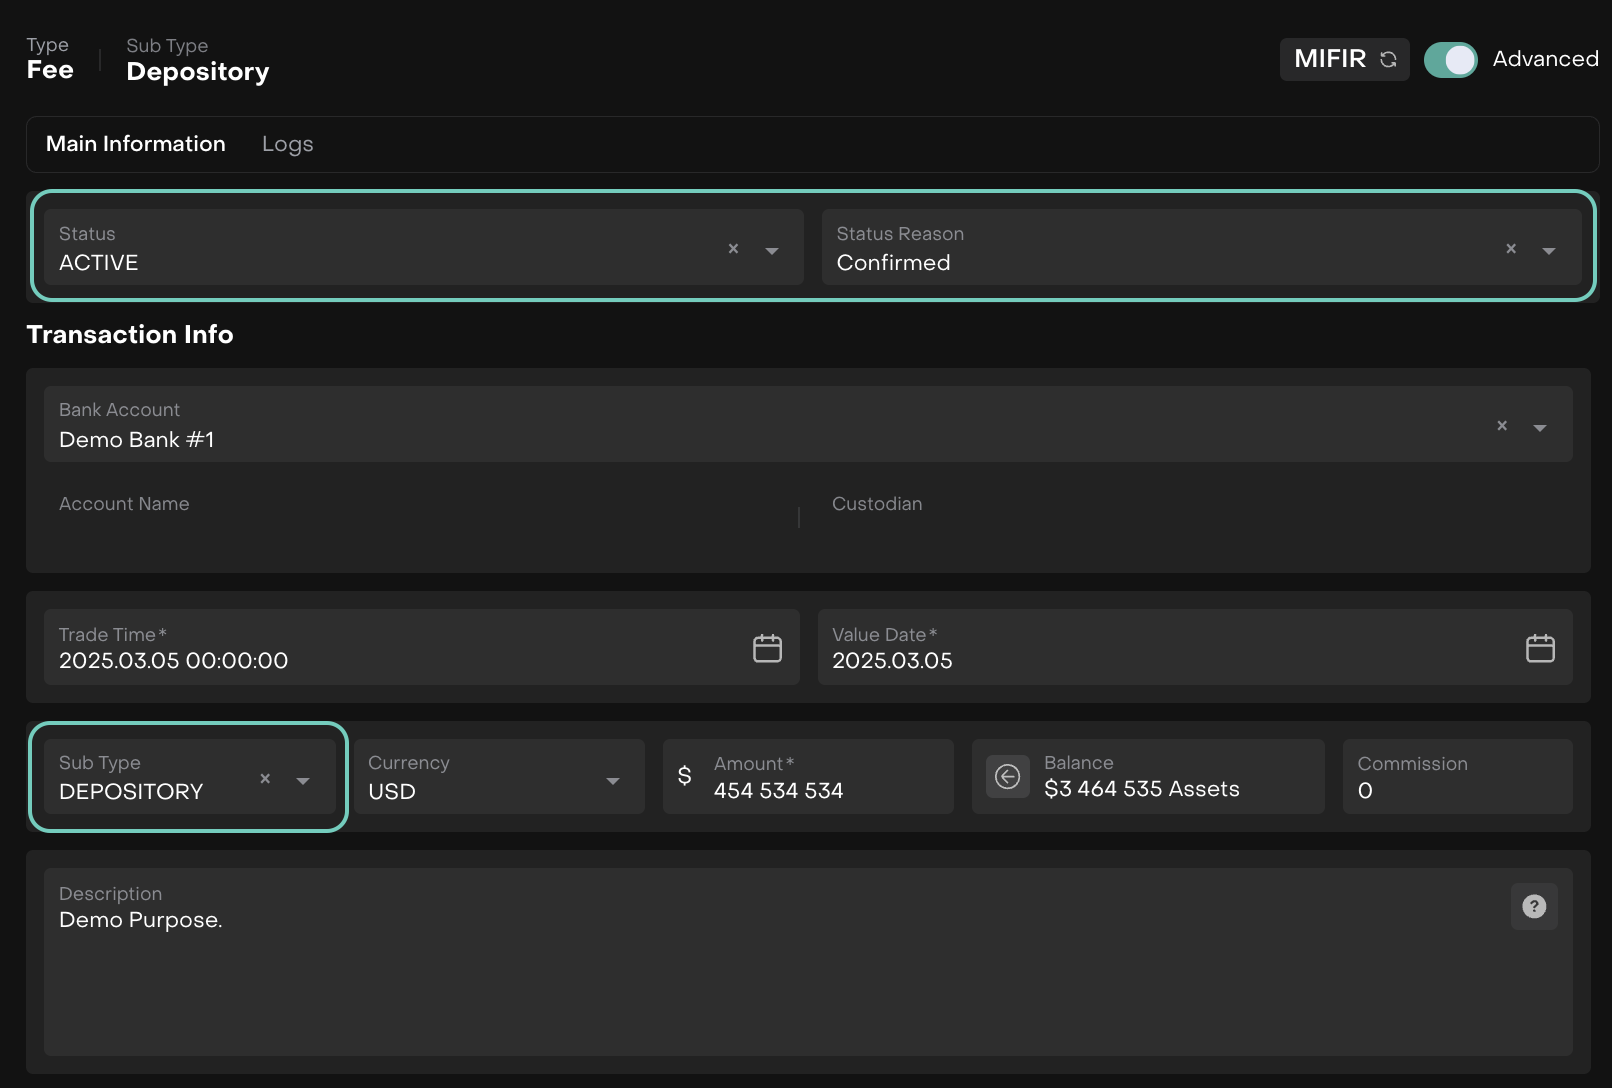Click the MIFIR refresh icon
The width and height of the screenshot is (1612, 1088).
(1388, 59)
